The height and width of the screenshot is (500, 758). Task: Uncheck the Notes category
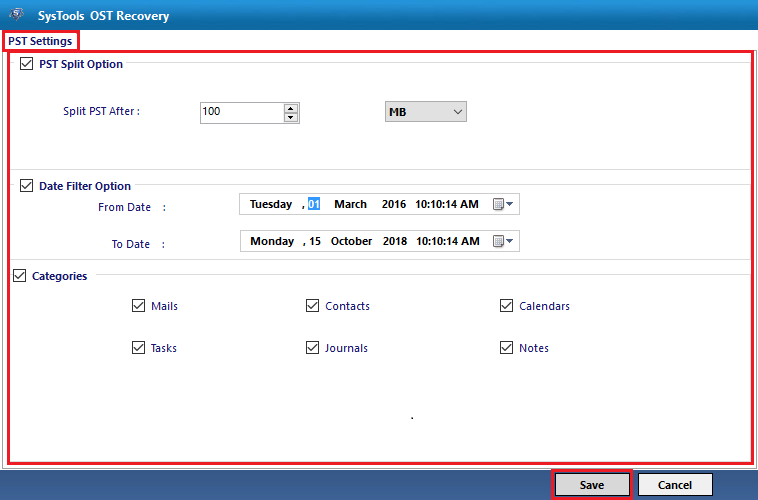click(506, 348)
